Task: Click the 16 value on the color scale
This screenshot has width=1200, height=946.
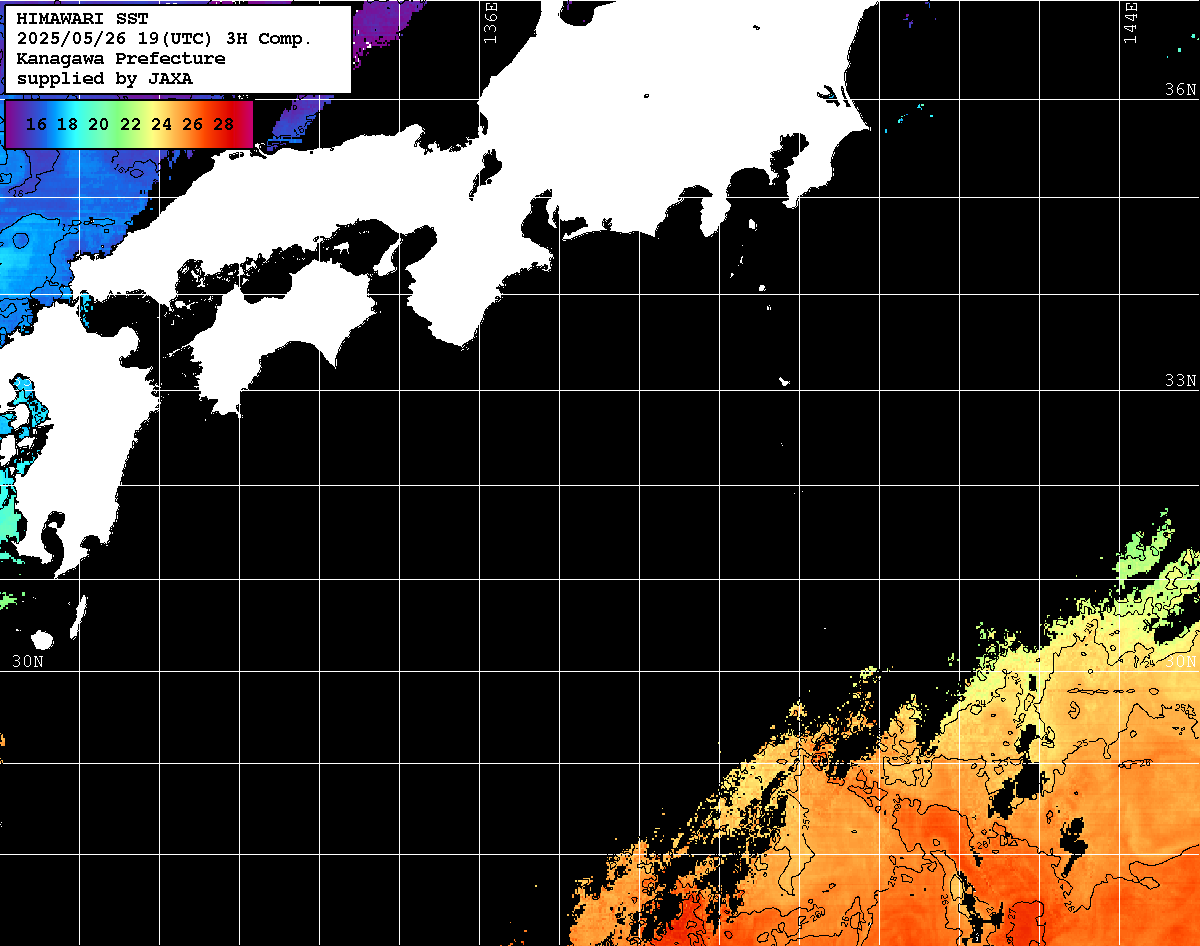Action: [x=37, y=124]
